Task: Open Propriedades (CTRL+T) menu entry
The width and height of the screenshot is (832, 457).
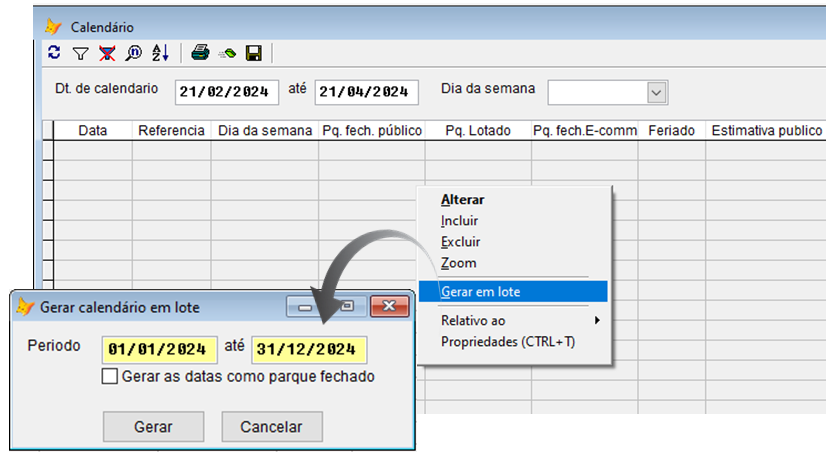Action: click(x=508, y=341)
